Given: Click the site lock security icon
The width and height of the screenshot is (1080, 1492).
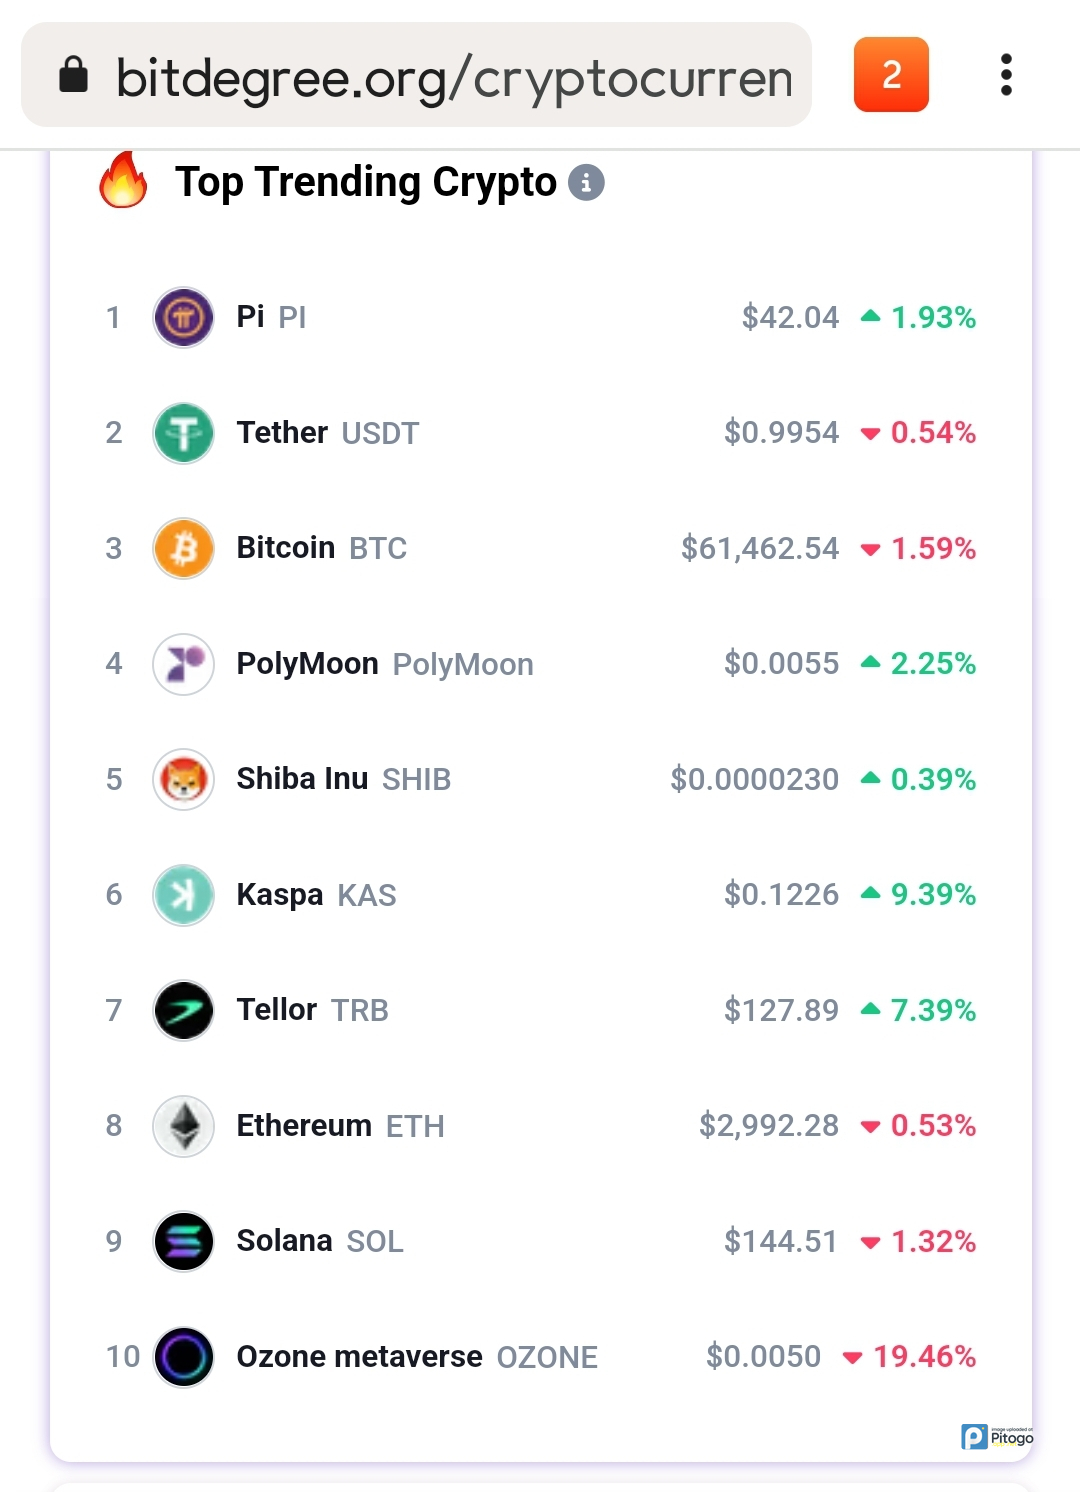Looking at the screenshot, I should pyautogui.click(x=74, y=74).
